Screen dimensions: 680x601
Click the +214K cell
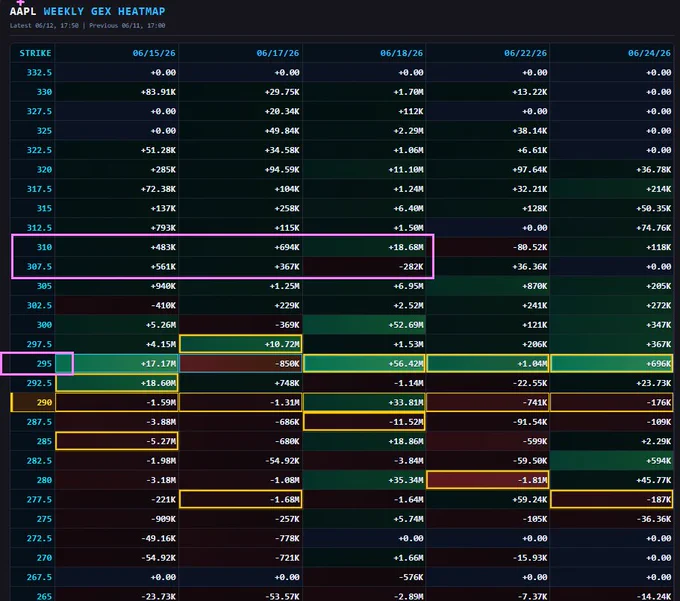pyautogui.click(x=612, y=189)
